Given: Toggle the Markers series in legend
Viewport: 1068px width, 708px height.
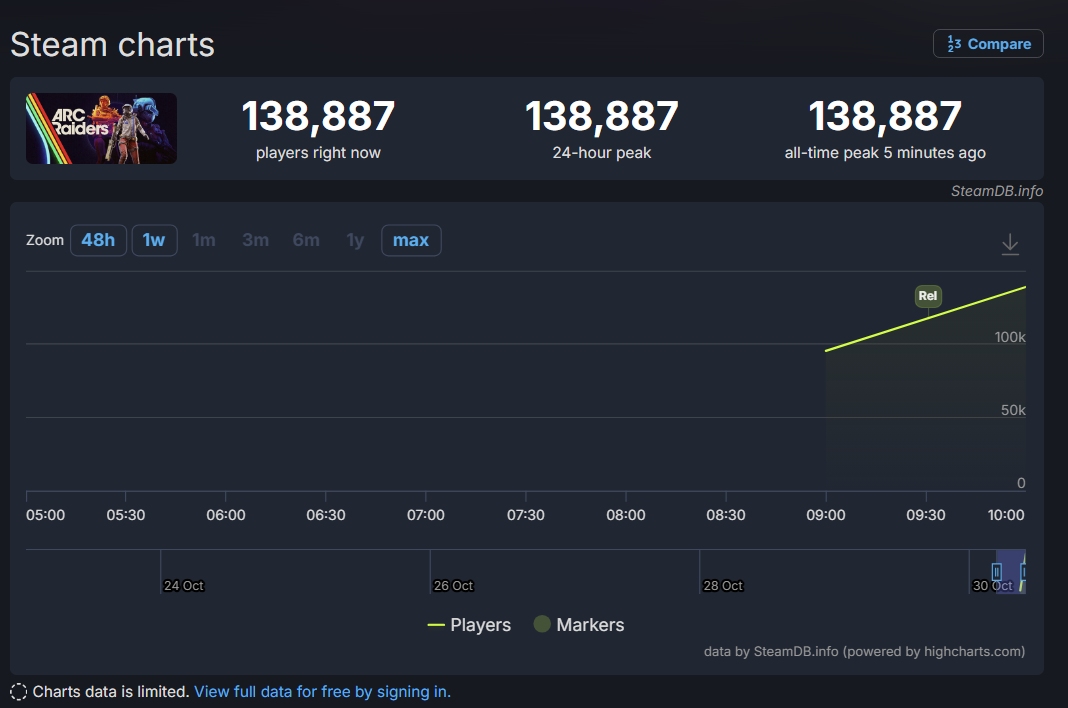Looking at the screenshot, I should (579, 624).
